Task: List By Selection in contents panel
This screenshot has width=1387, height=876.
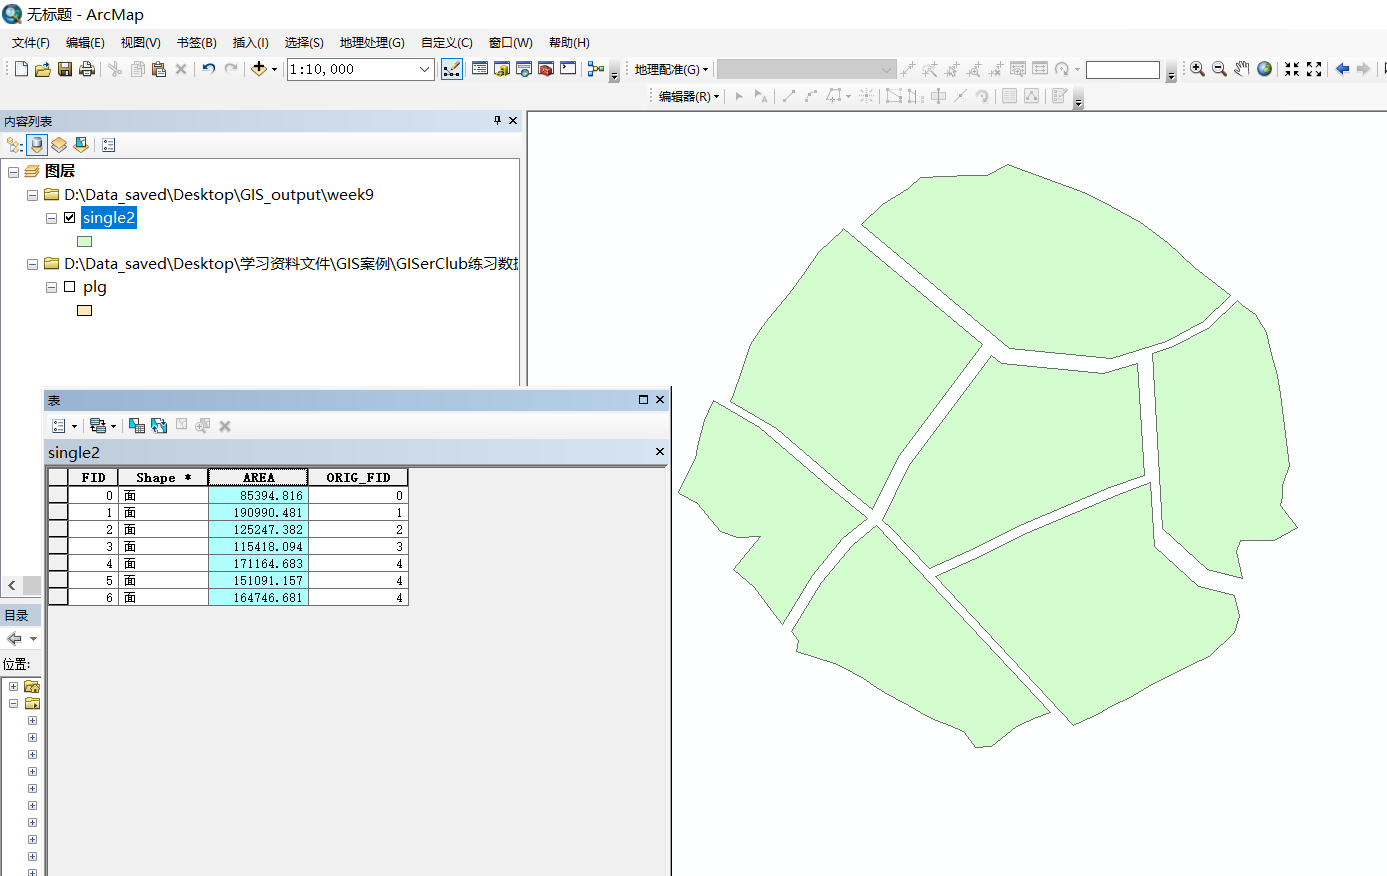Action: [81, 145]
